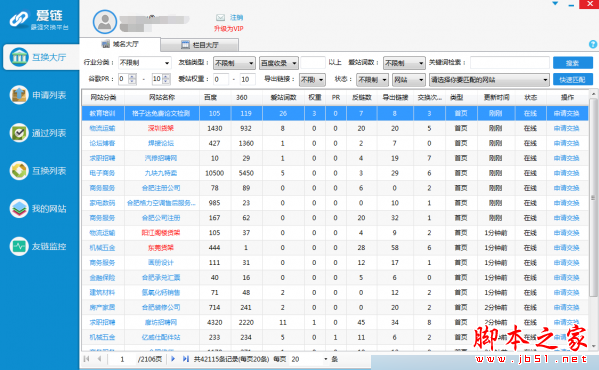The image size is (599, 370).
Task: Minimize the 爱链 window
Action: [x=571, y=5]
